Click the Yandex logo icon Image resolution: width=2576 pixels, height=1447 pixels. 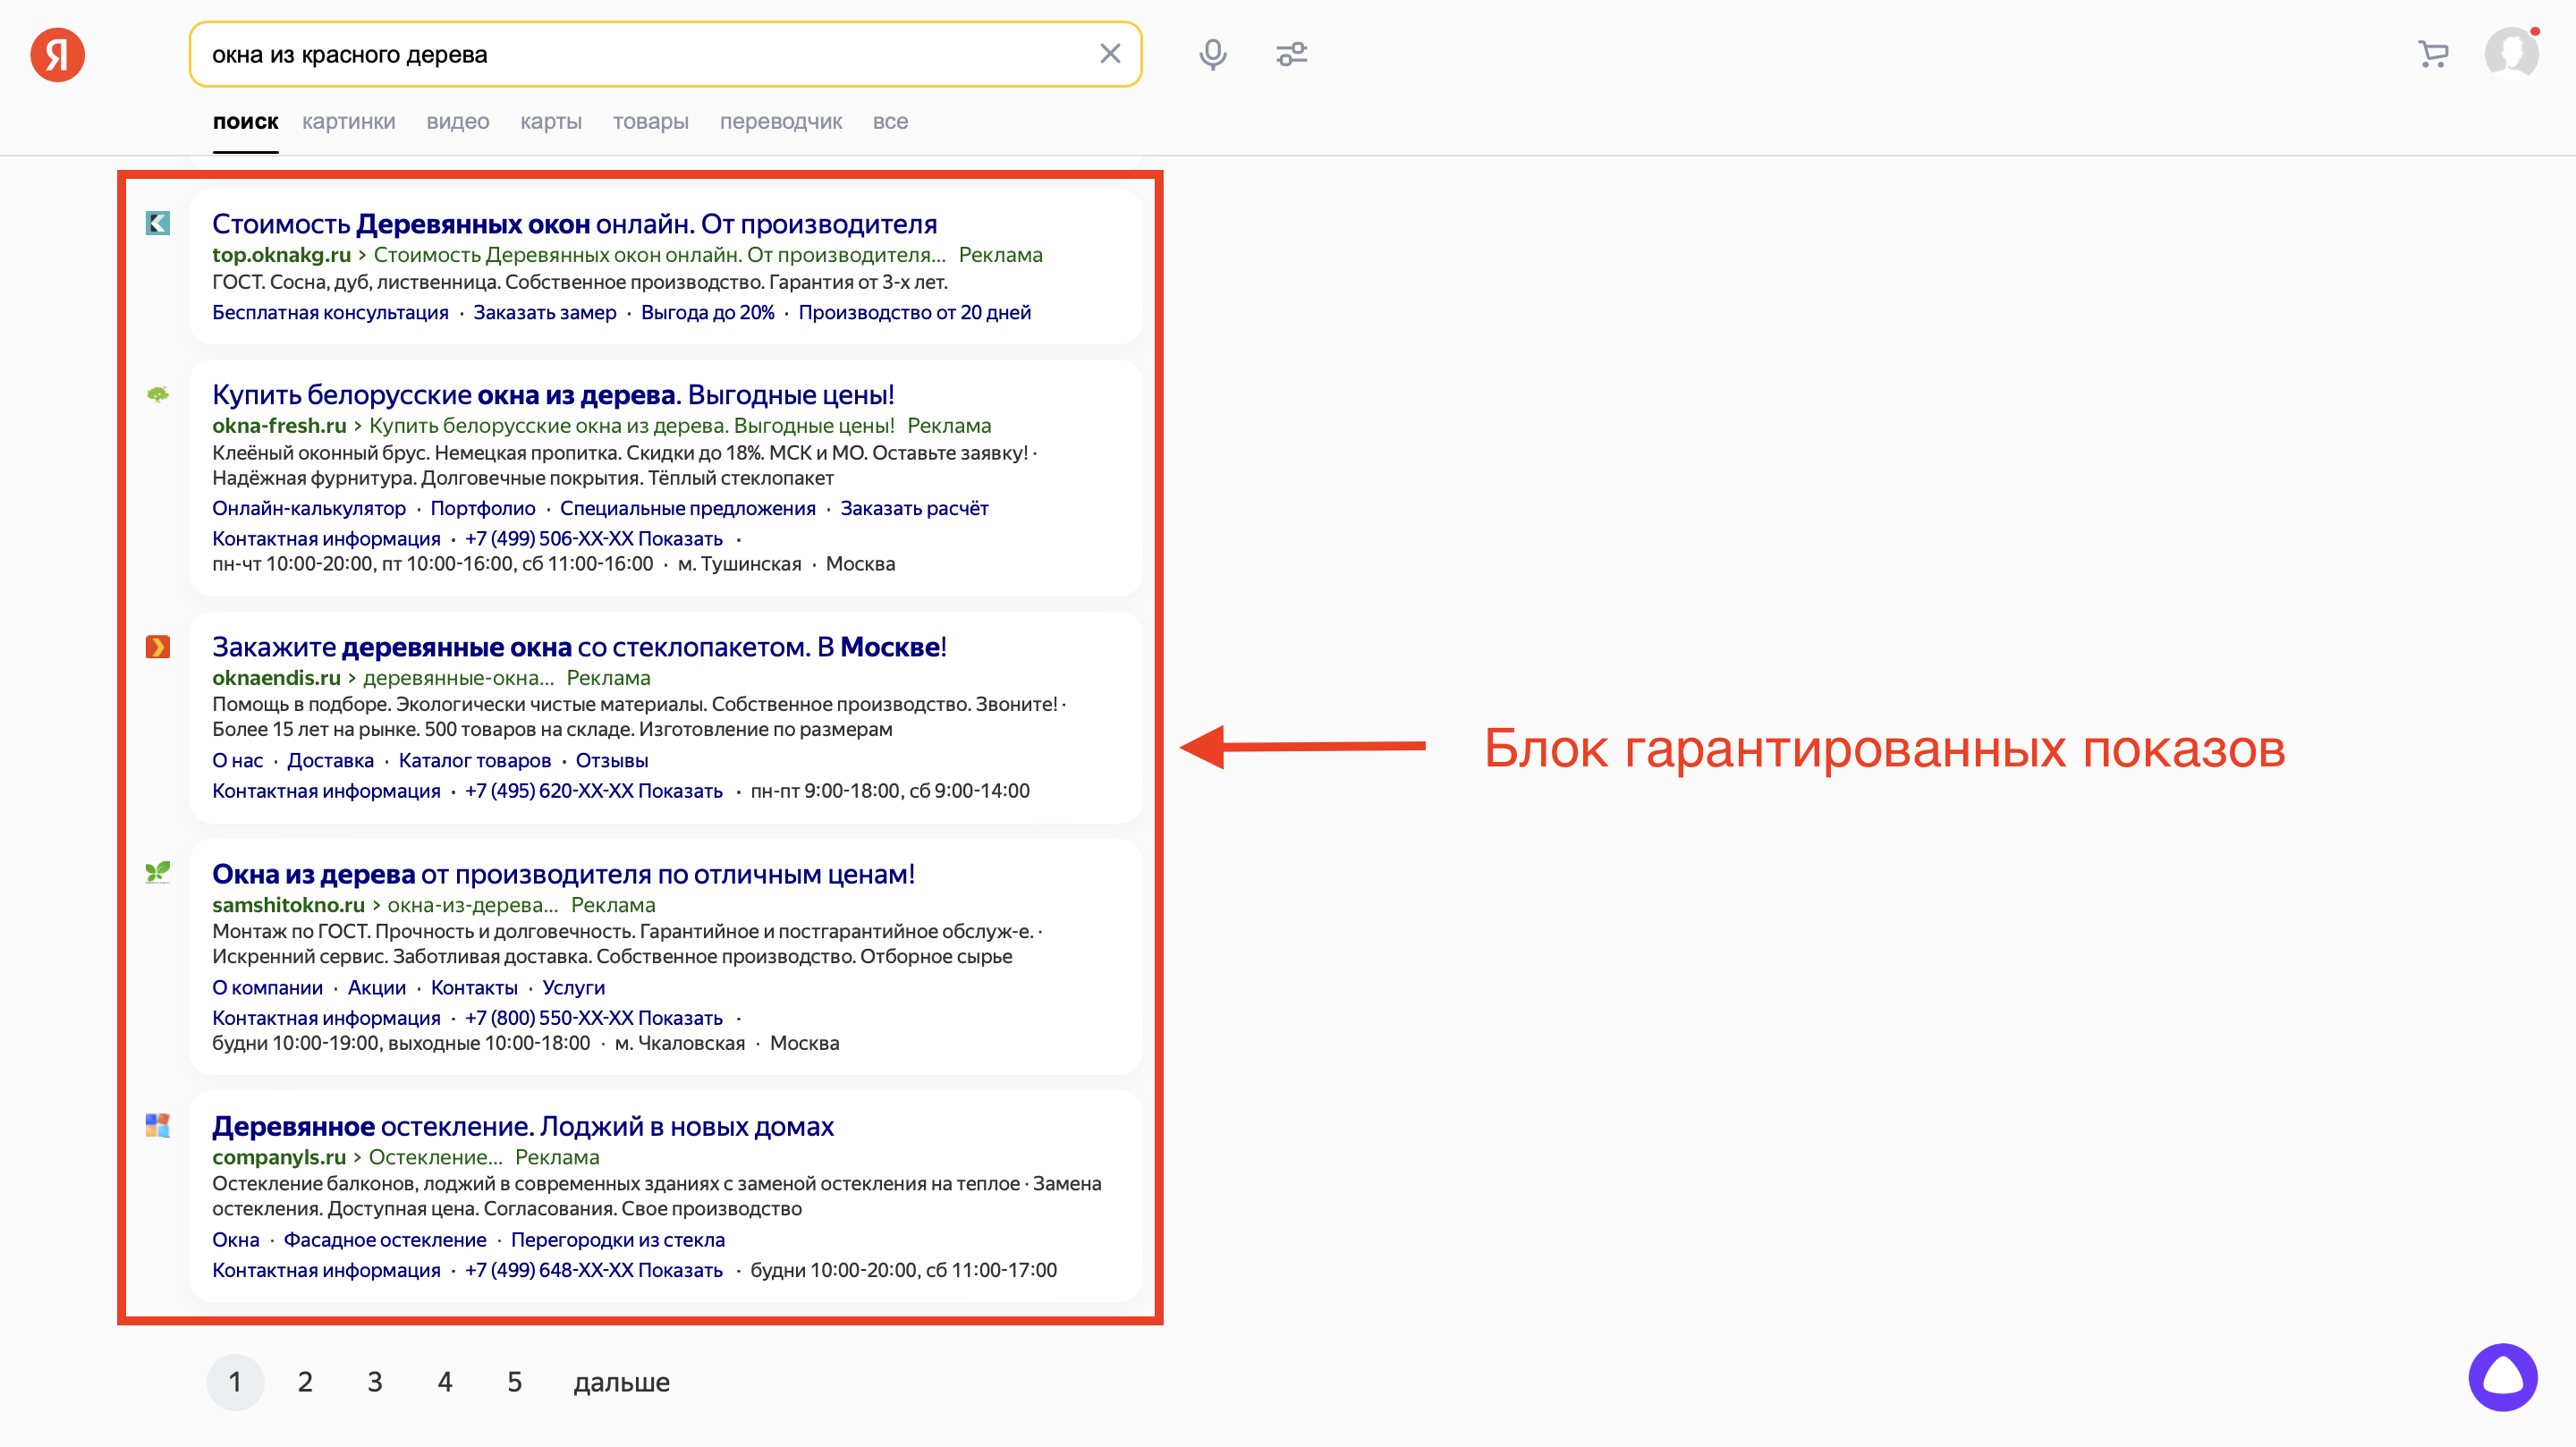(57, 54)
